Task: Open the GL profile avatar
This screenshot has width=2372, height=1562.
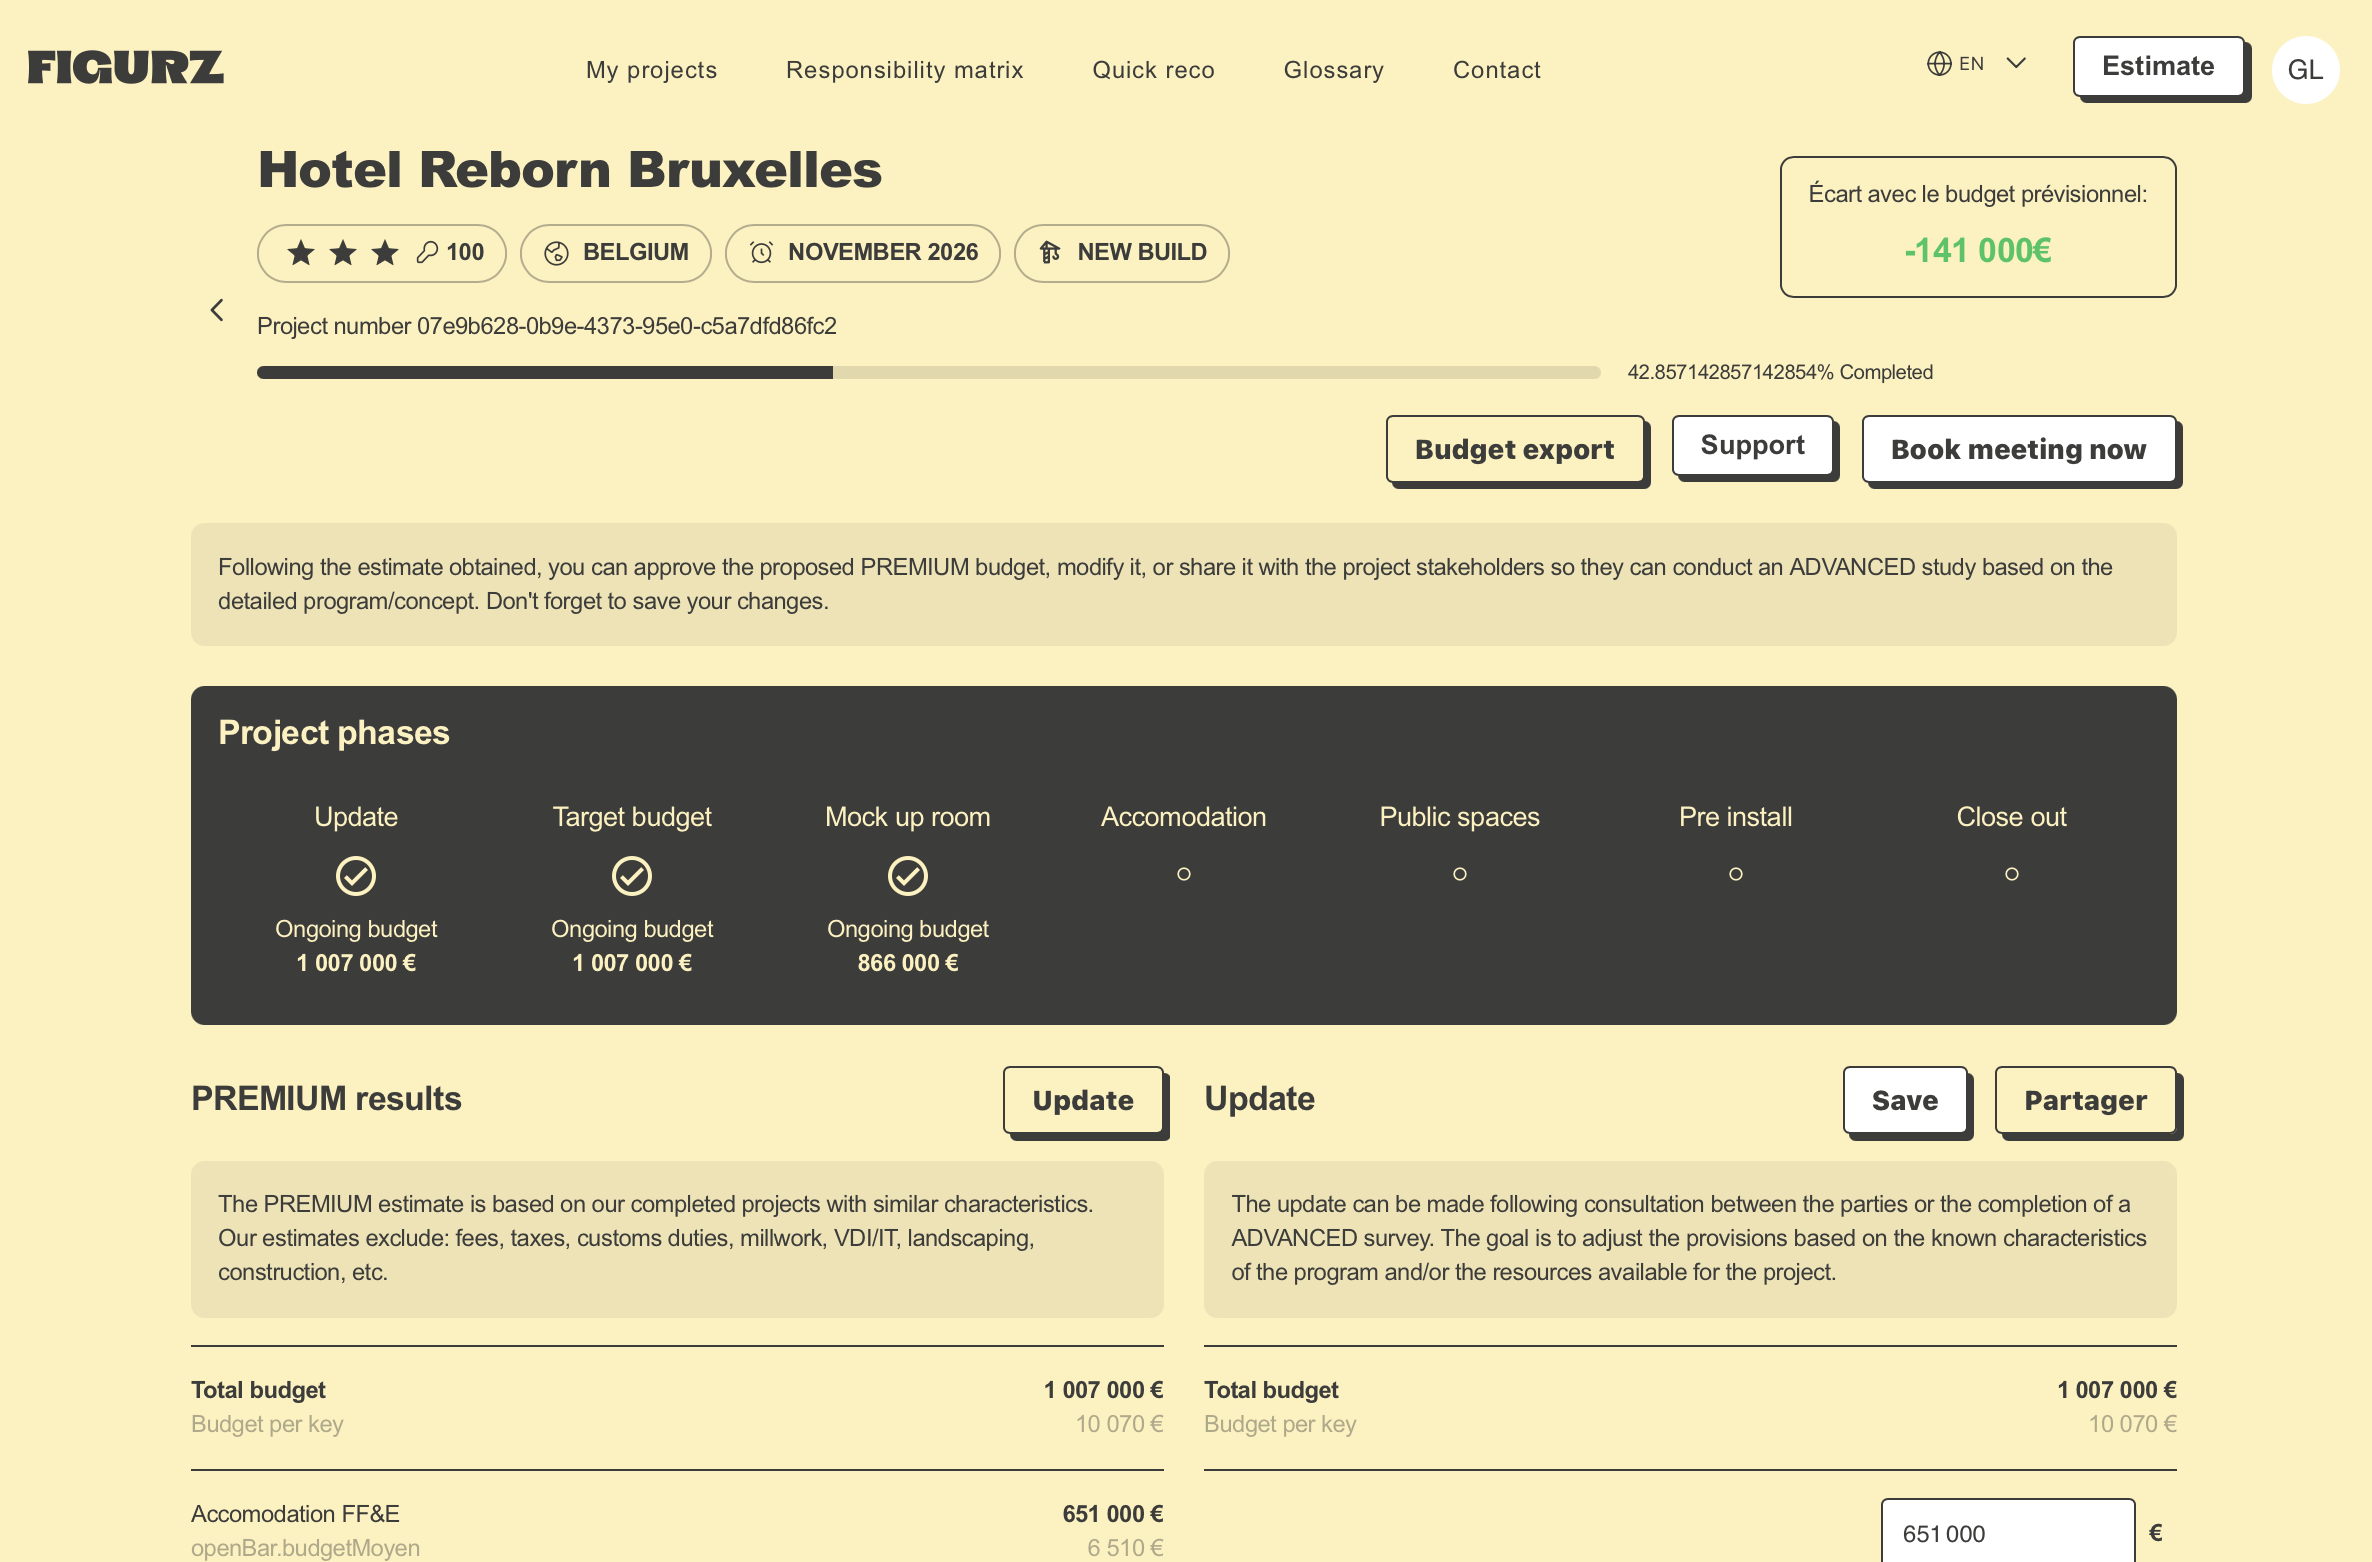Action: 2305,68
